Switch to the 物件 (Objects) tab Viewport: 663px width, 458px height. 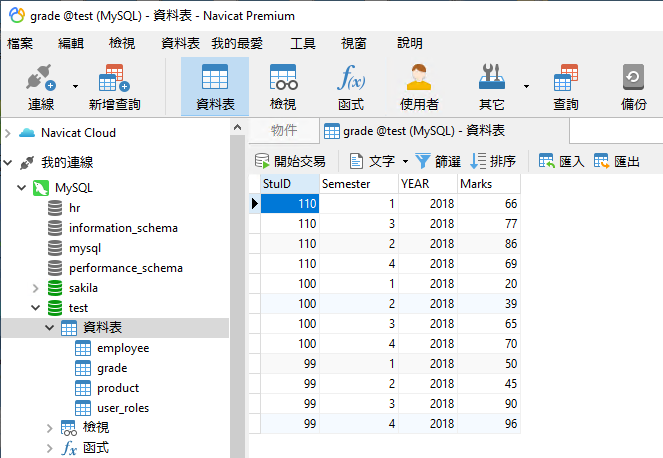pos(284,131)
